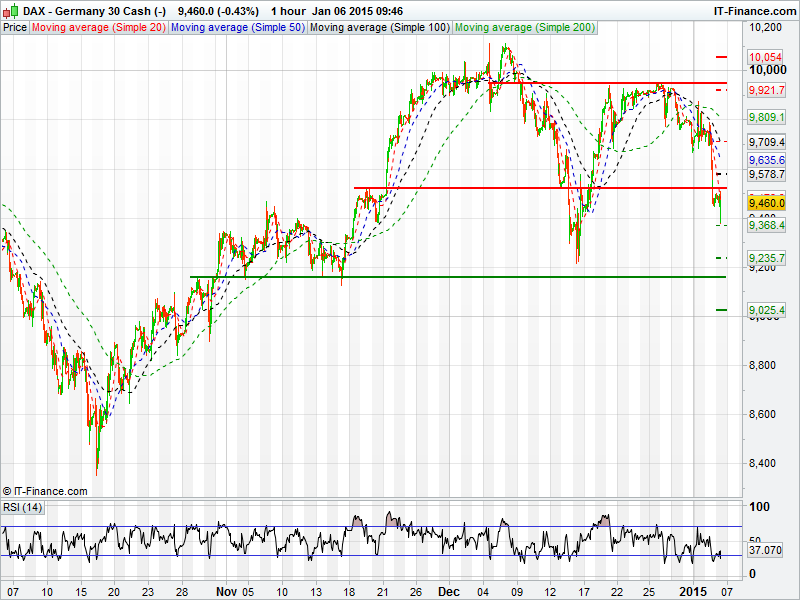Viewport: 800px width, 600px height.
Task: Click the 8,600 axis price level
Action: [x=762, y=414]
